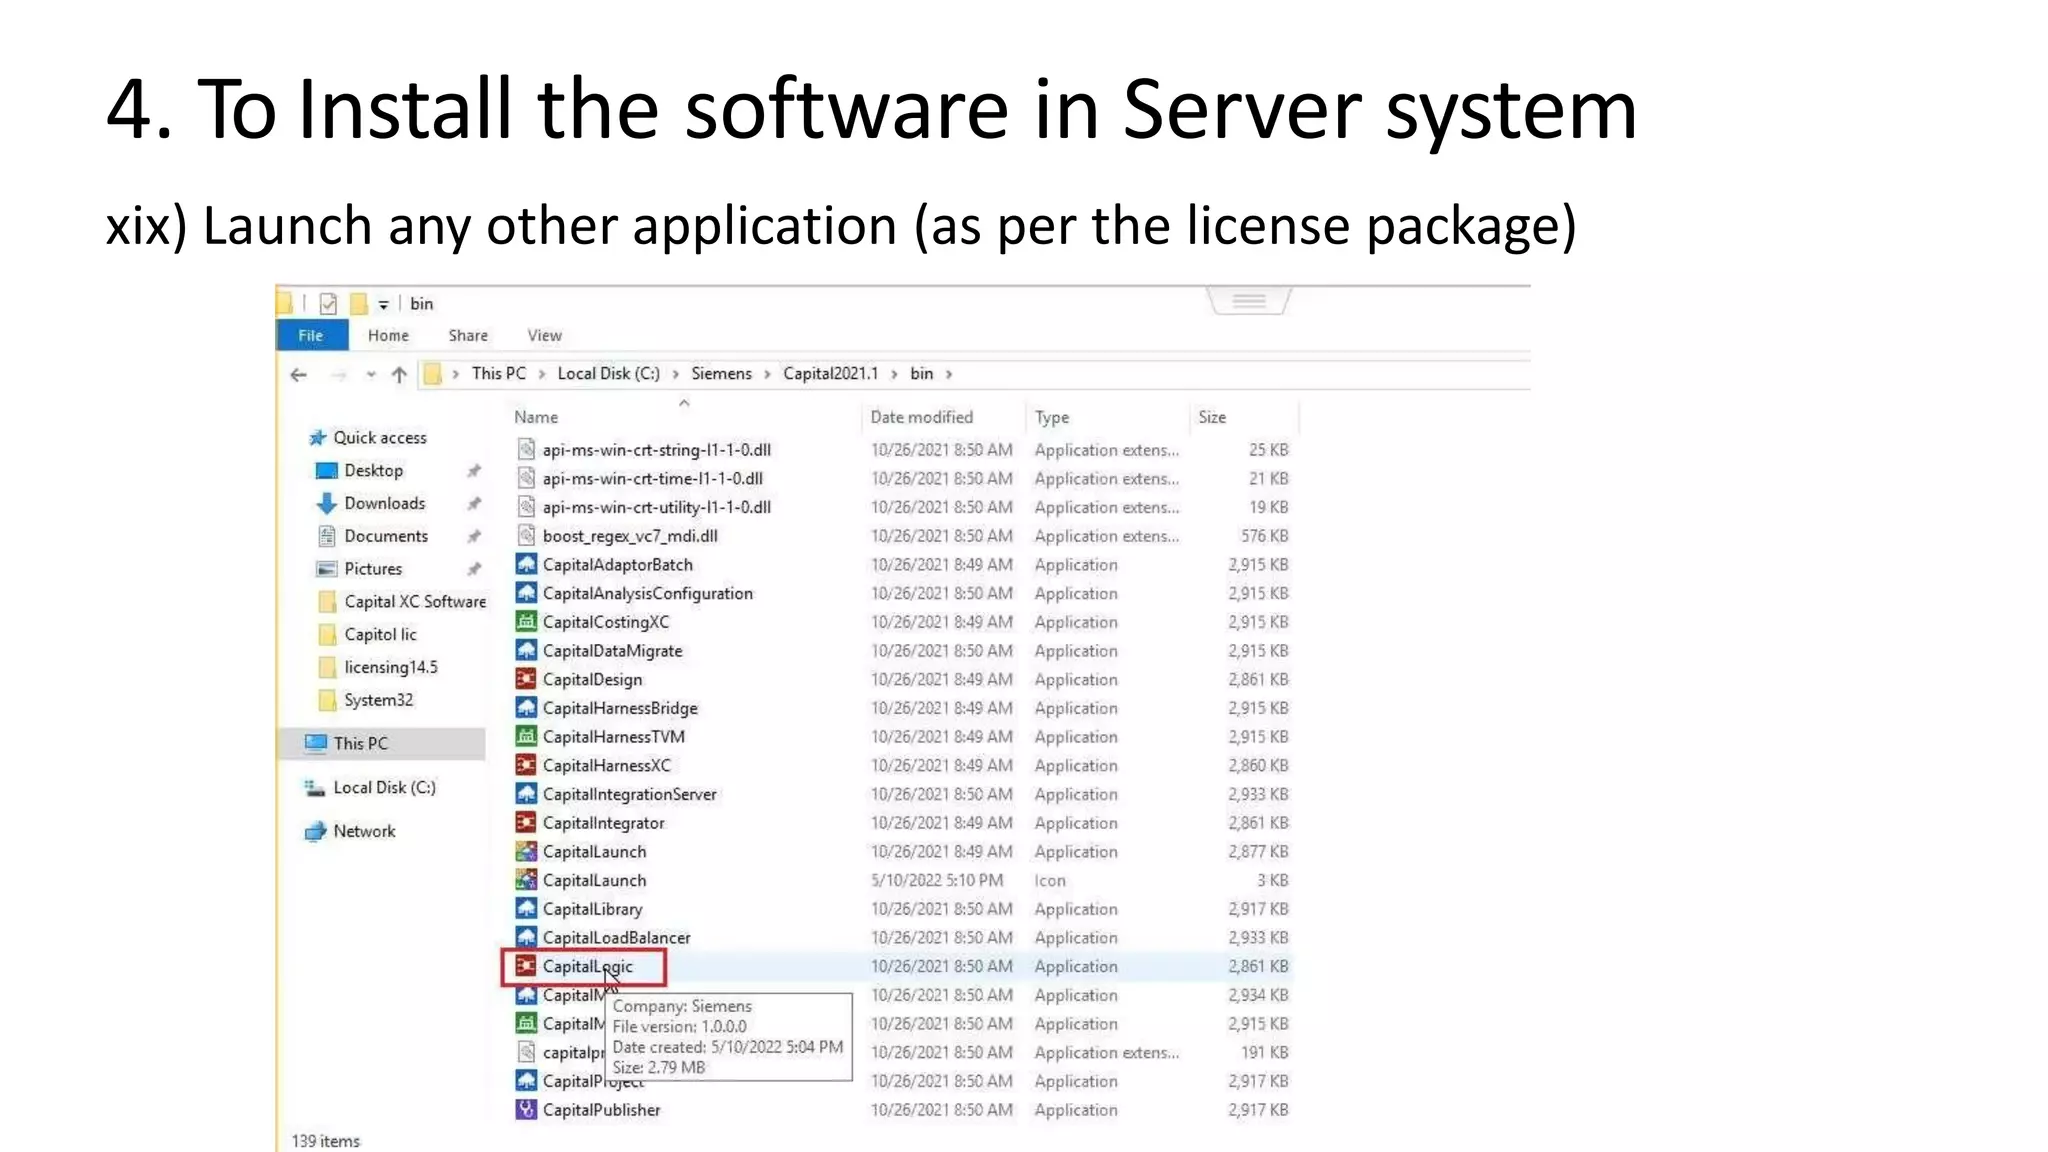Go up one folder level arrow
Screen dimensions: 2048x1152
pyautogui.click(x=399, y=375)
